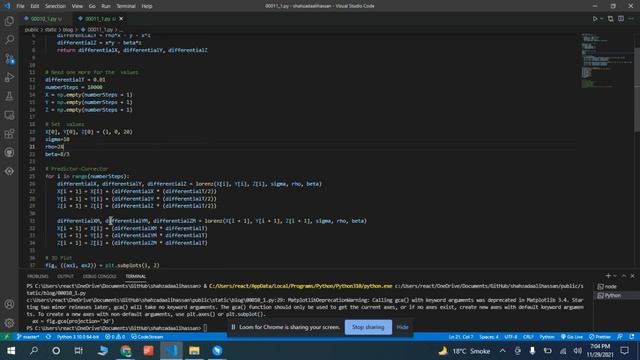Open the CodeStream diamond icon in activity bar
Image resolution: width=640 pixels, height=360 pixels.
coord(9,171)
